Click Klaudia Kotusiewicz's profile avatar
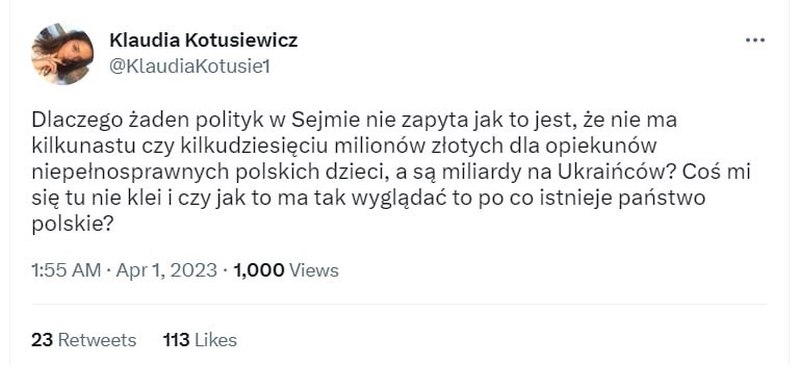The image size is (800, 365). [62, 54]
